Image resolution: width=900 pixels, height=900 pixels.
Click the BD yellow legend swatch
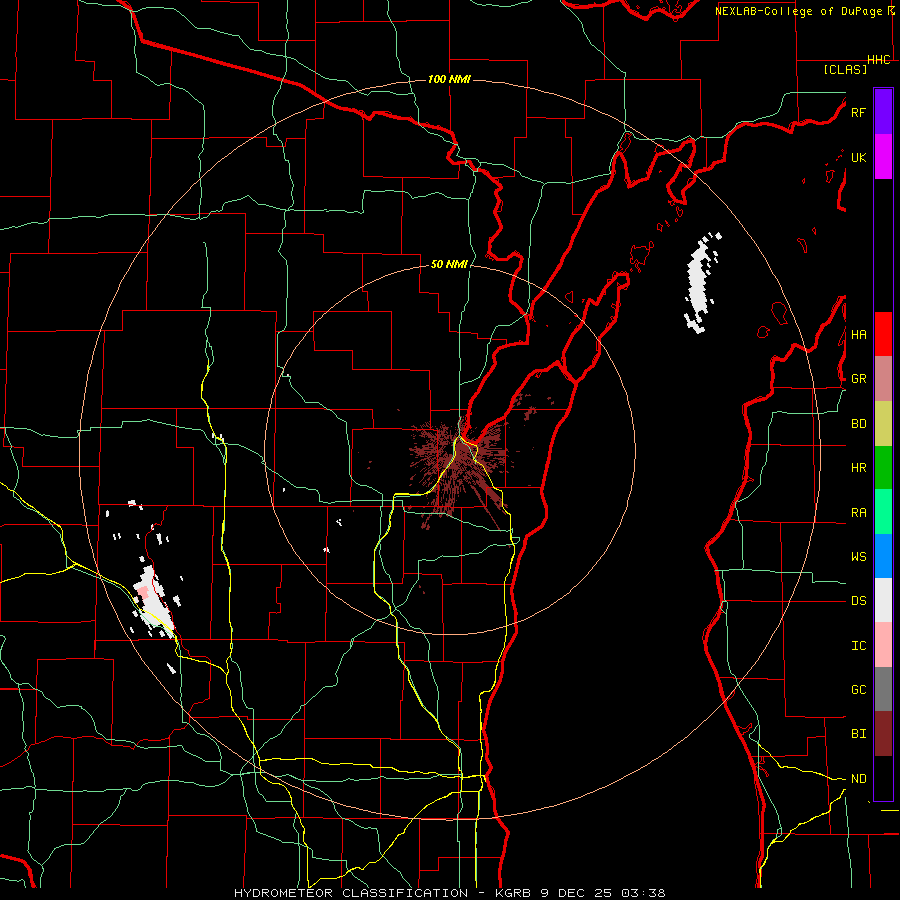(x=883, y=424)
